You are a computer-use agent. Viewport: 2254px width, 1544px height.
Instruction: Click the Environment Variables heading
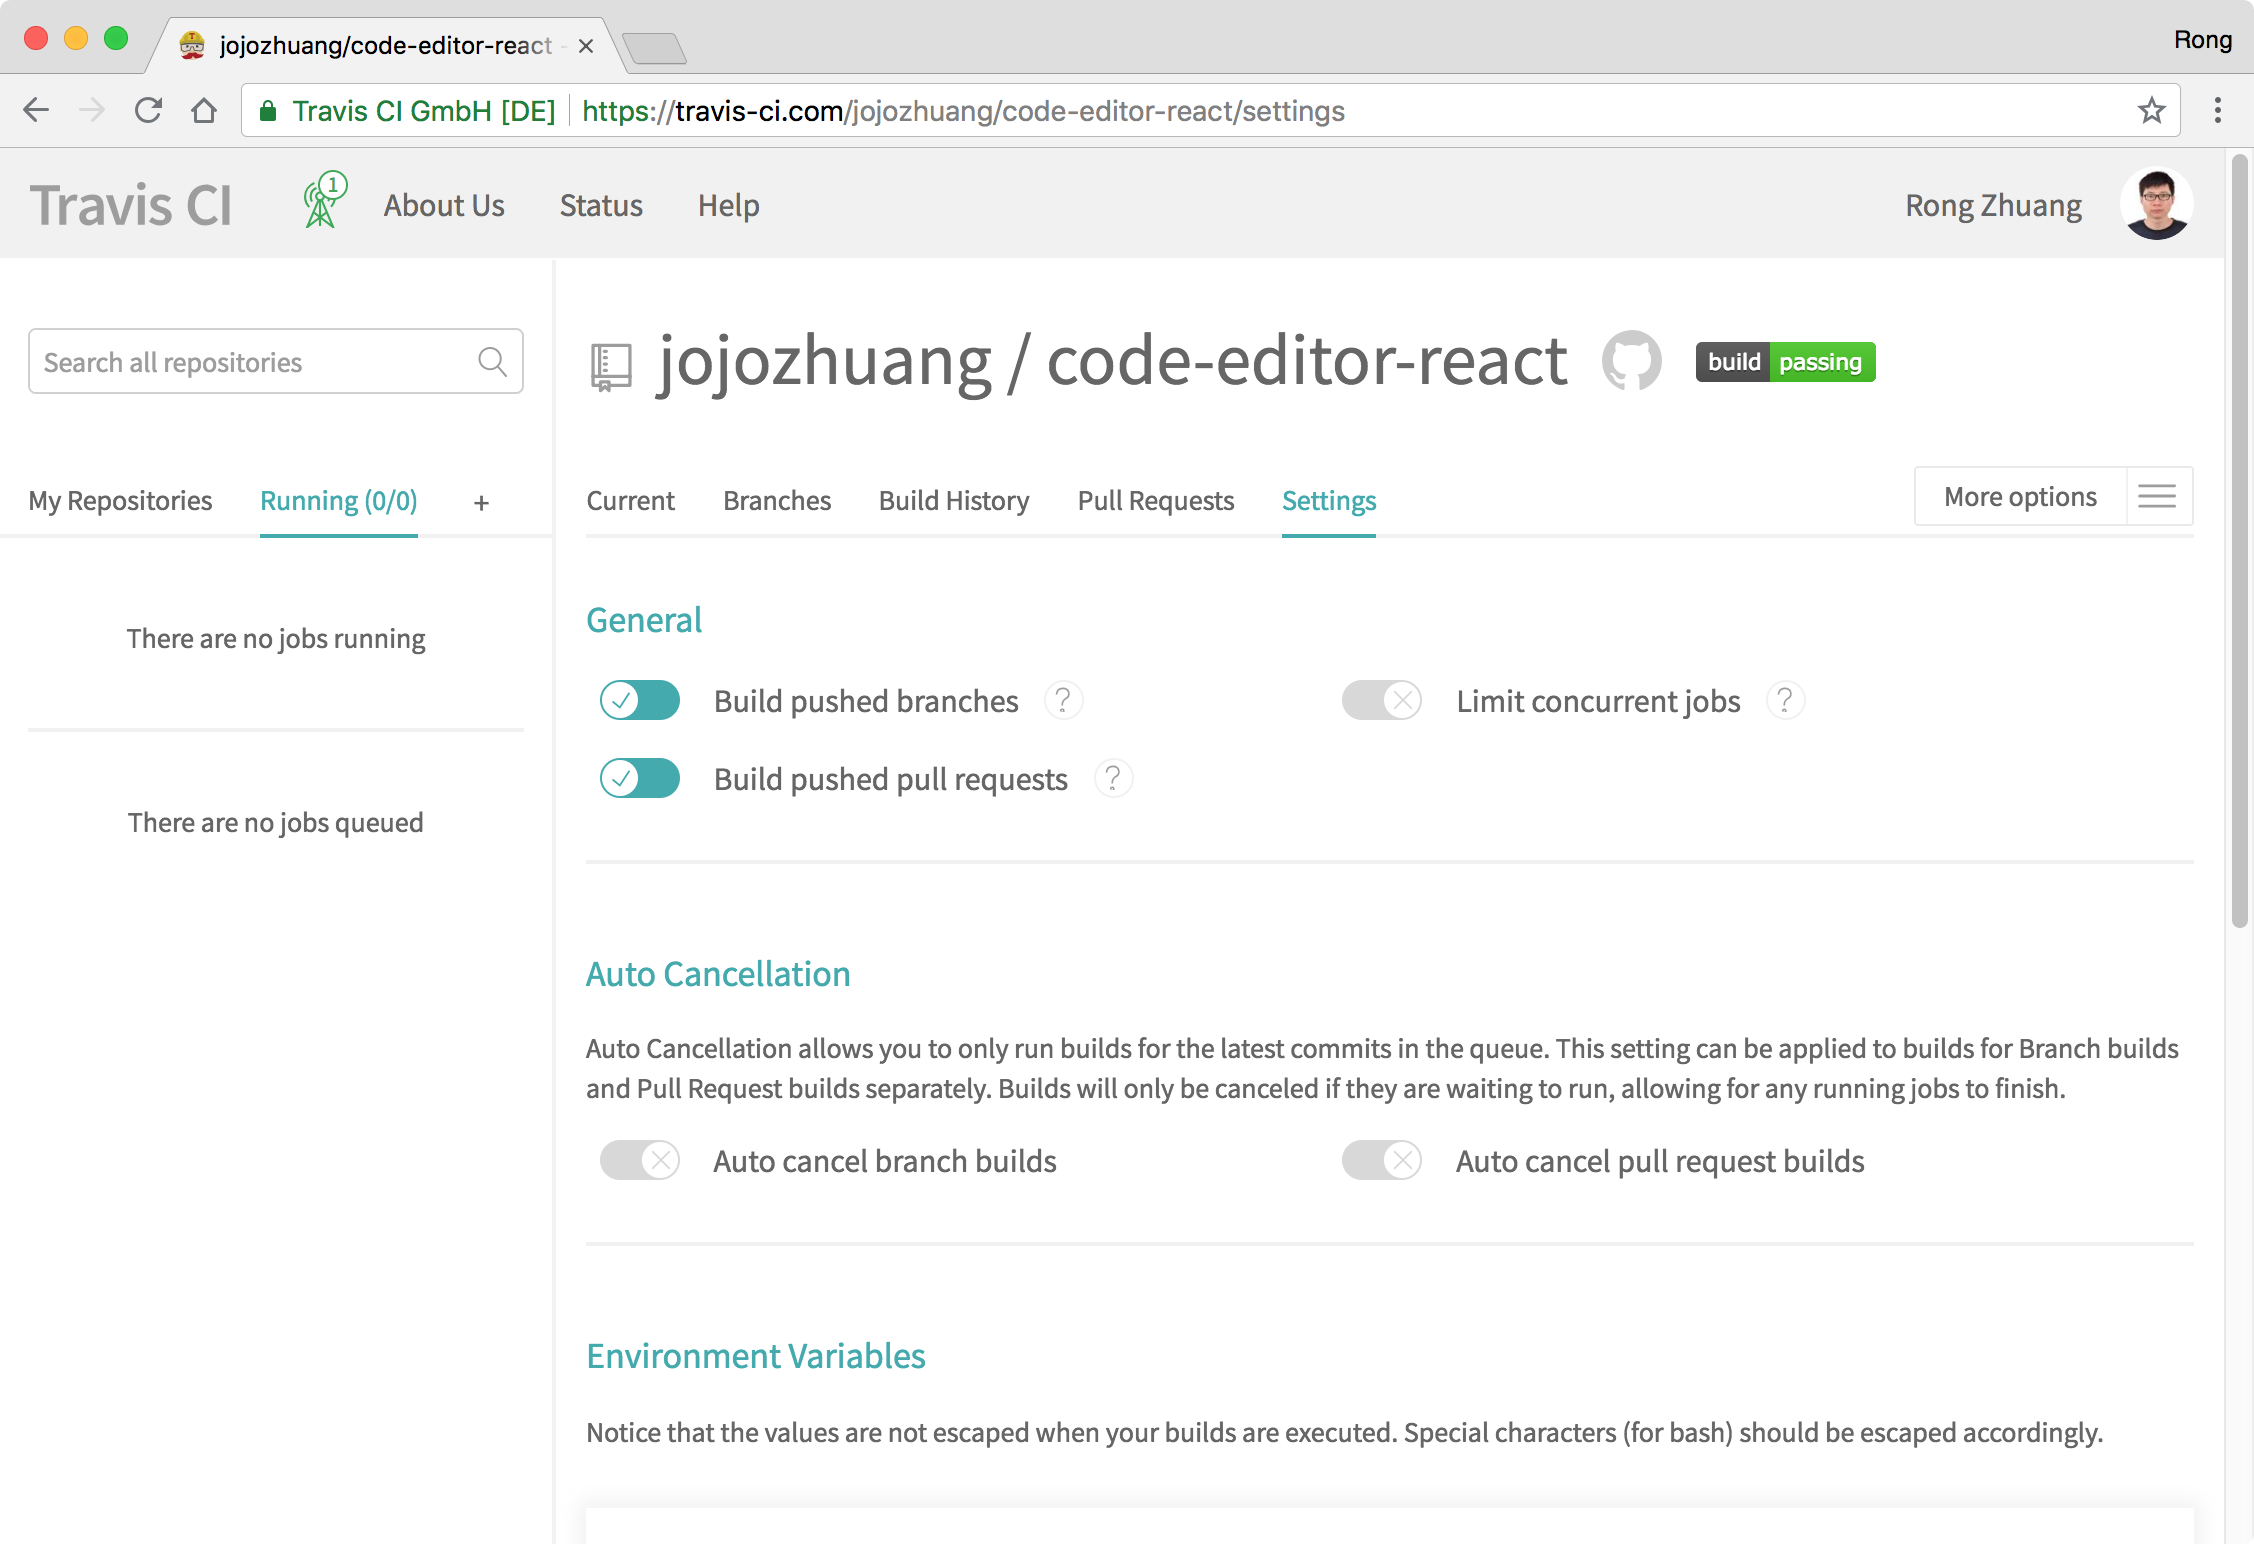coord(756,1356)
